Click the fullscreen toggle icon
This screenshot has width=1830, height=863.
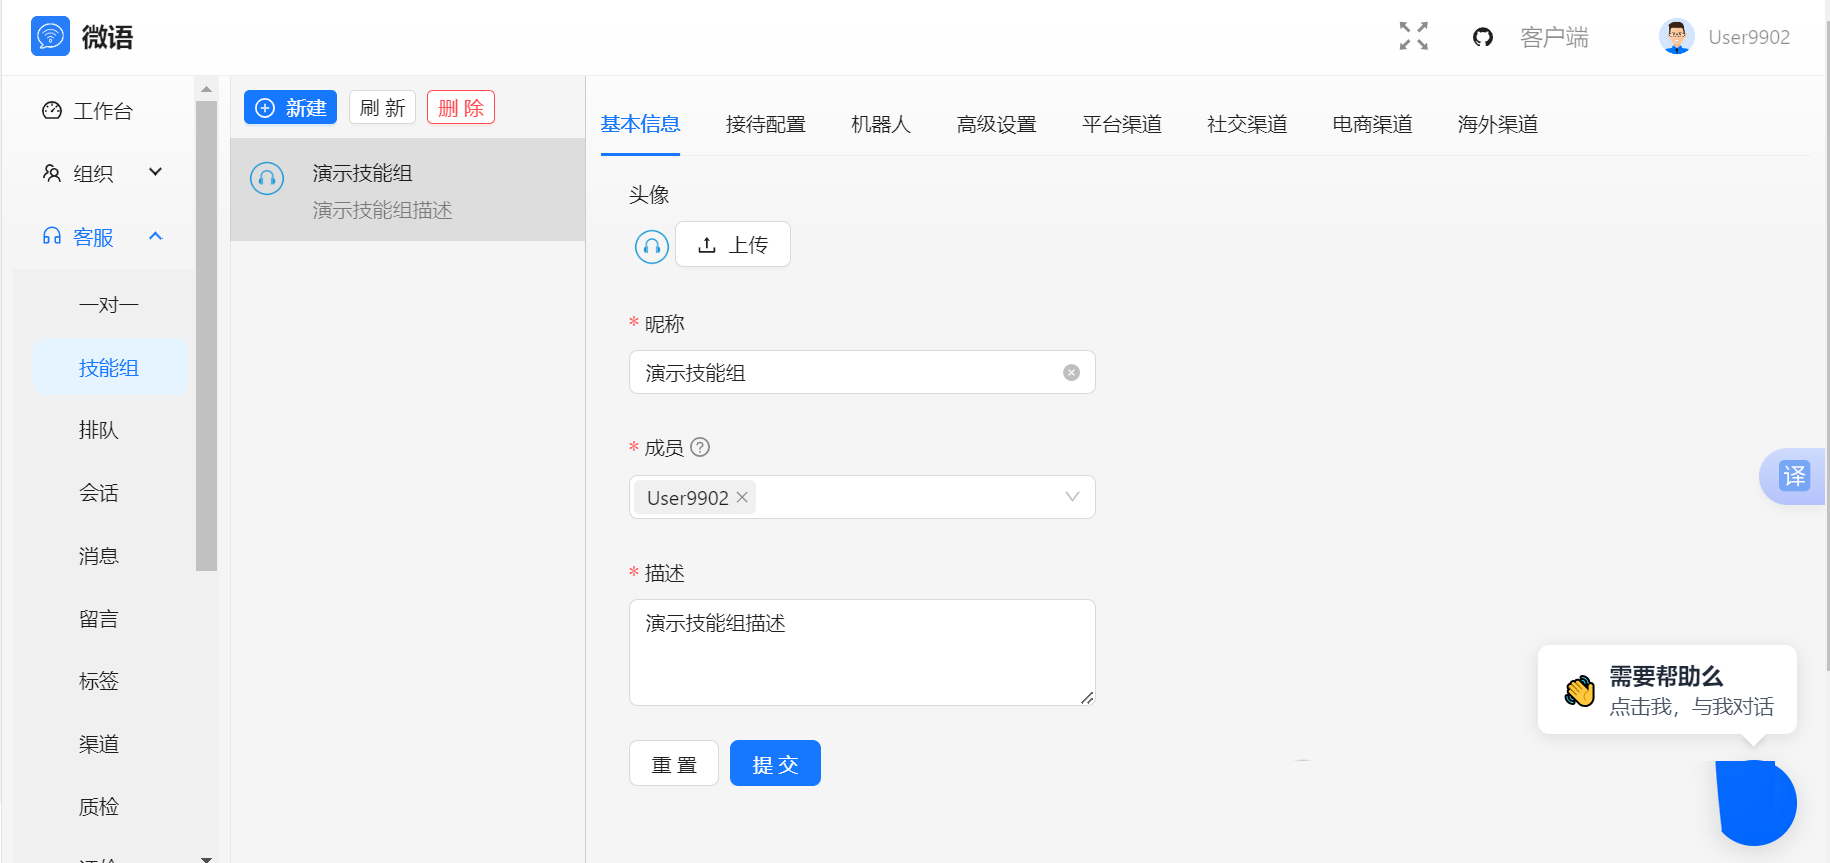click(x=1413, y=37)
